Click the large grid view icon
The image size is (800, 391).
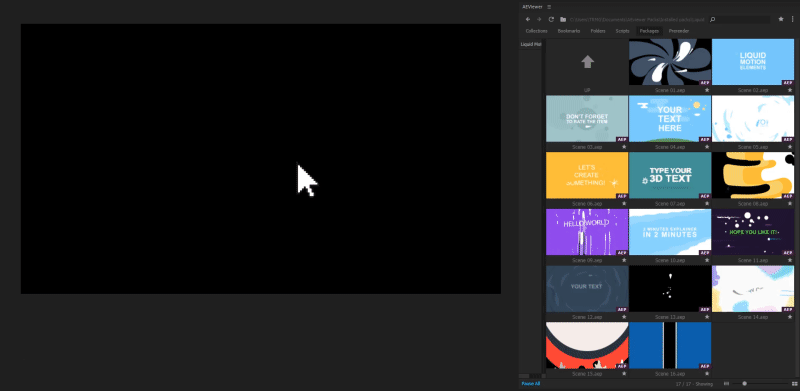(x=795, y=383)
